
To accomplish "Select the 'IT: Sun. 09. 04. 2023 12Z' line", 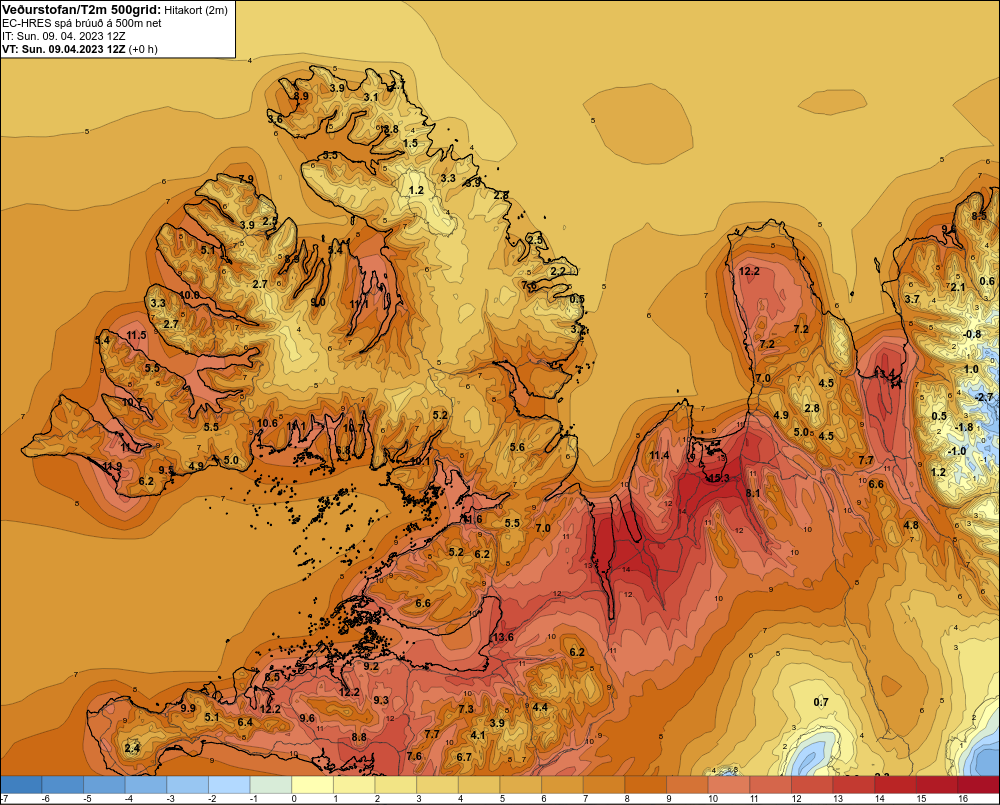I will tap(64, 36).
